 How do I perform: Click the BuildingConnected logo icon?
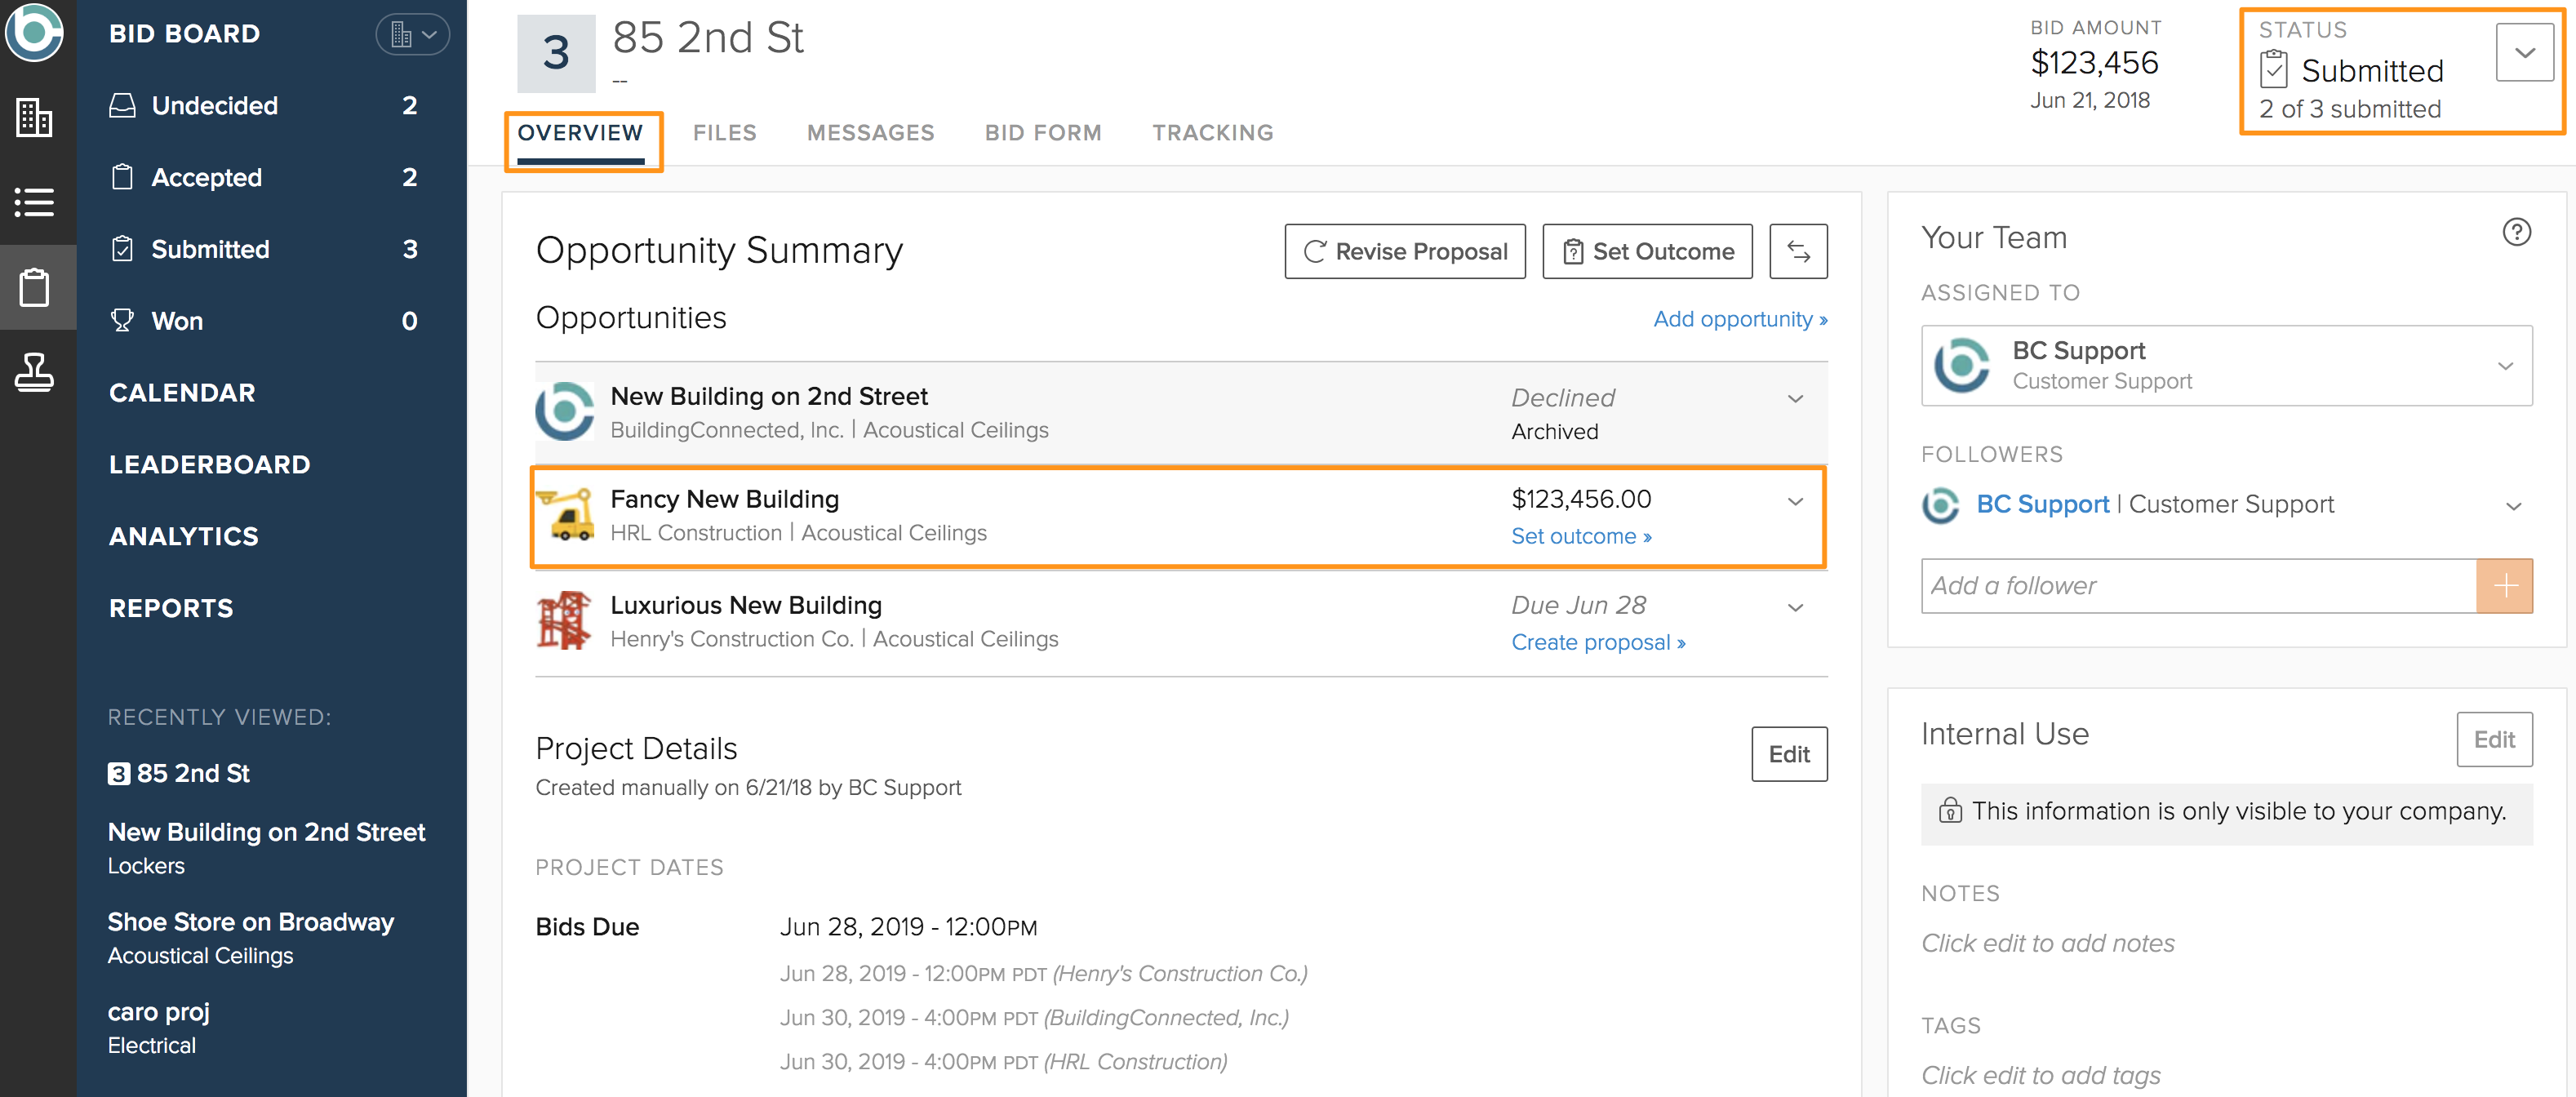35,34
